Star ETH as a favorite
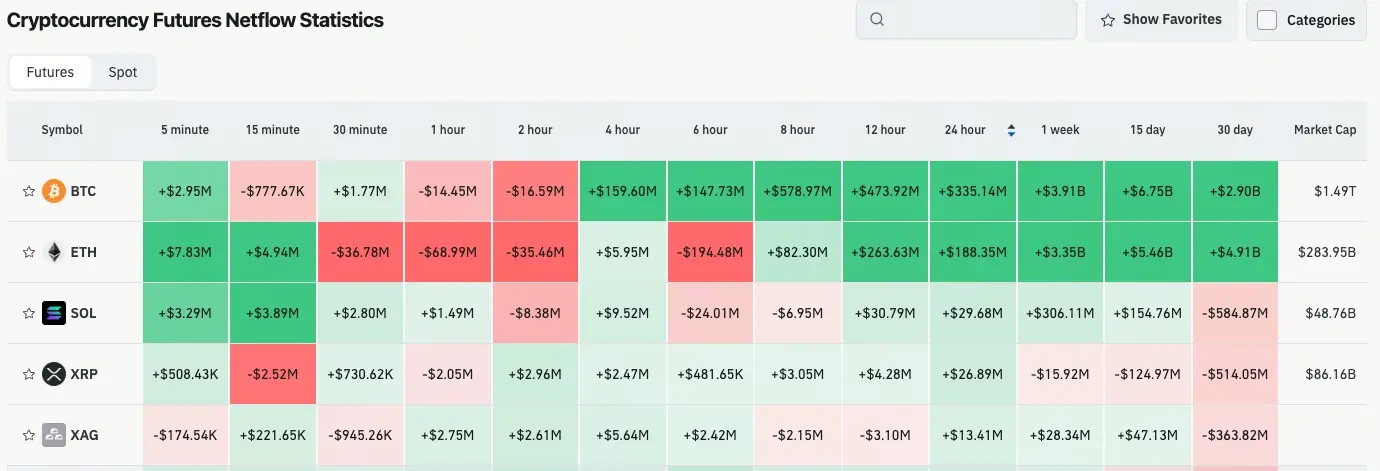The image size is (1380, 471). click(x=29, y=252)
